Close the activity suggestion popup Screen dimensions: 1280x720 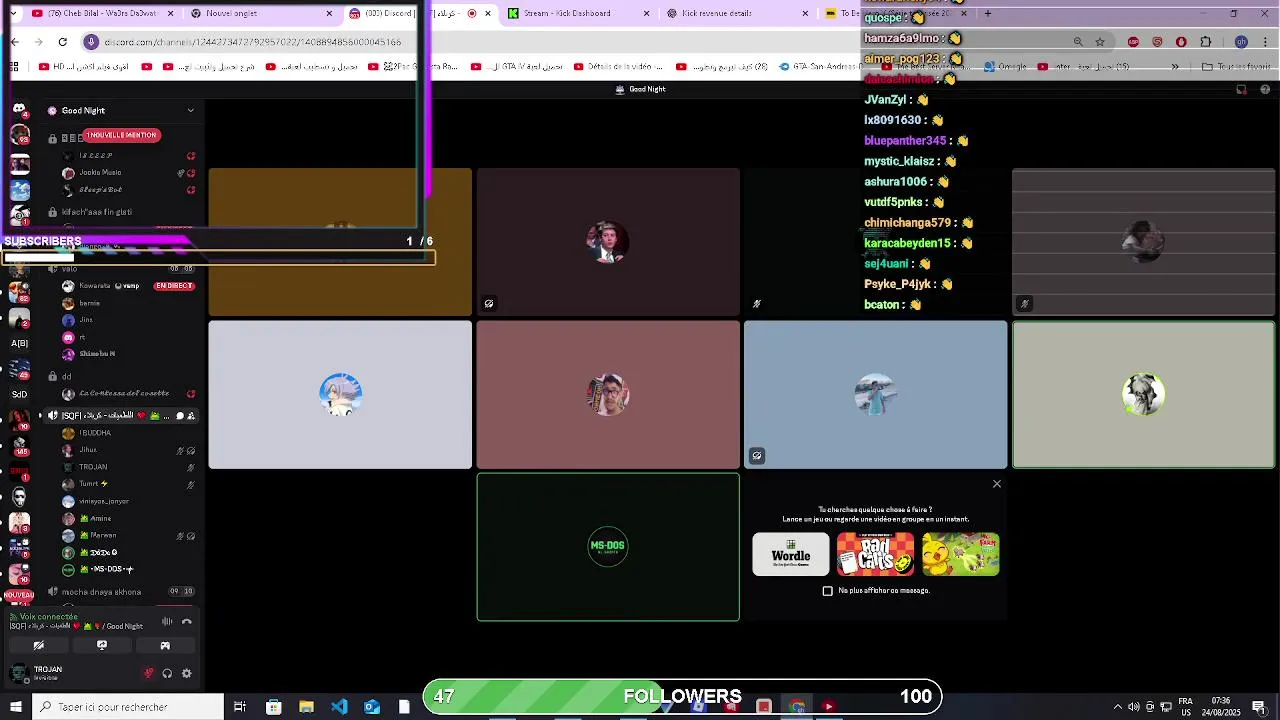point(996,484)
